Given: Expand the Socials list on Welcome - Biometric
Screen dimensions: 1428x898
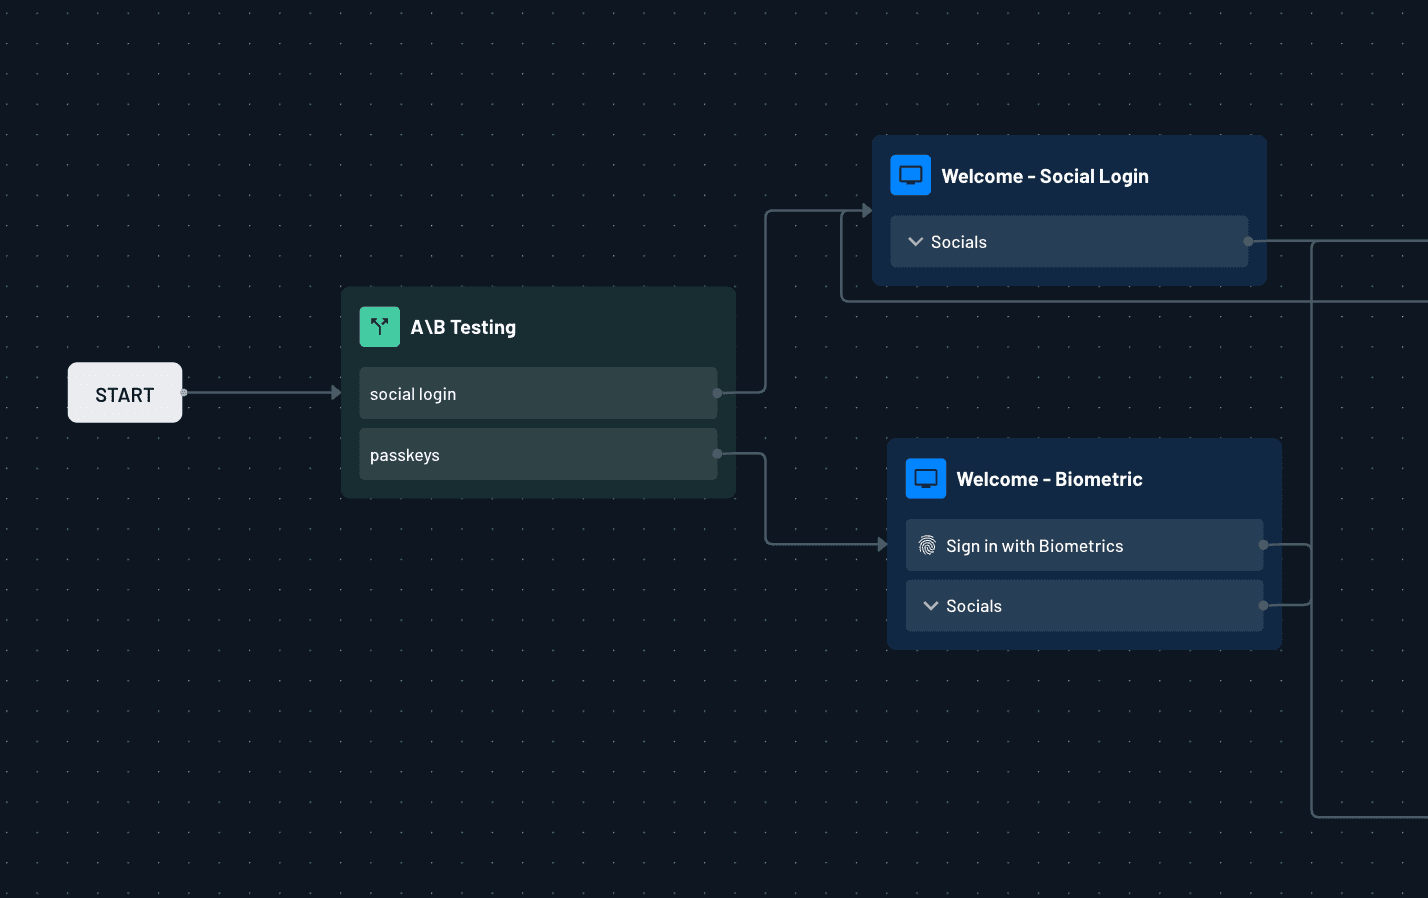Looking at the screenshot, I should pos(1083,605).
